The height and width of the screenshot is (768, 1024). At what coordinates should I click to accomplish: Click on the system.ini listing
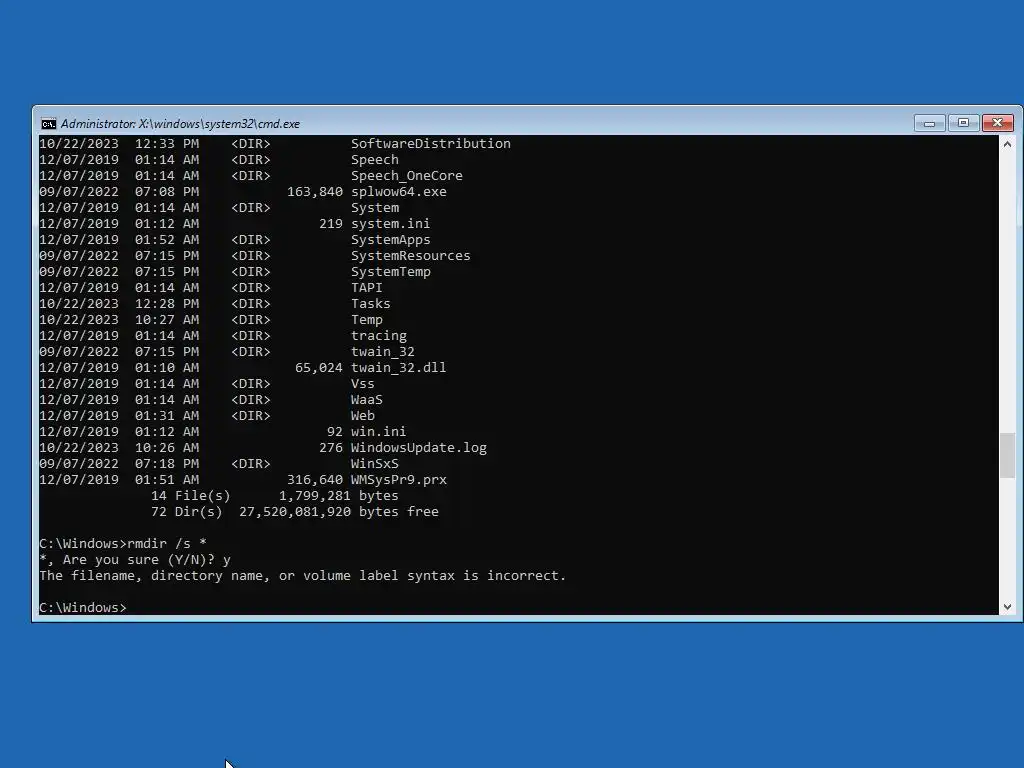point(234,224)
